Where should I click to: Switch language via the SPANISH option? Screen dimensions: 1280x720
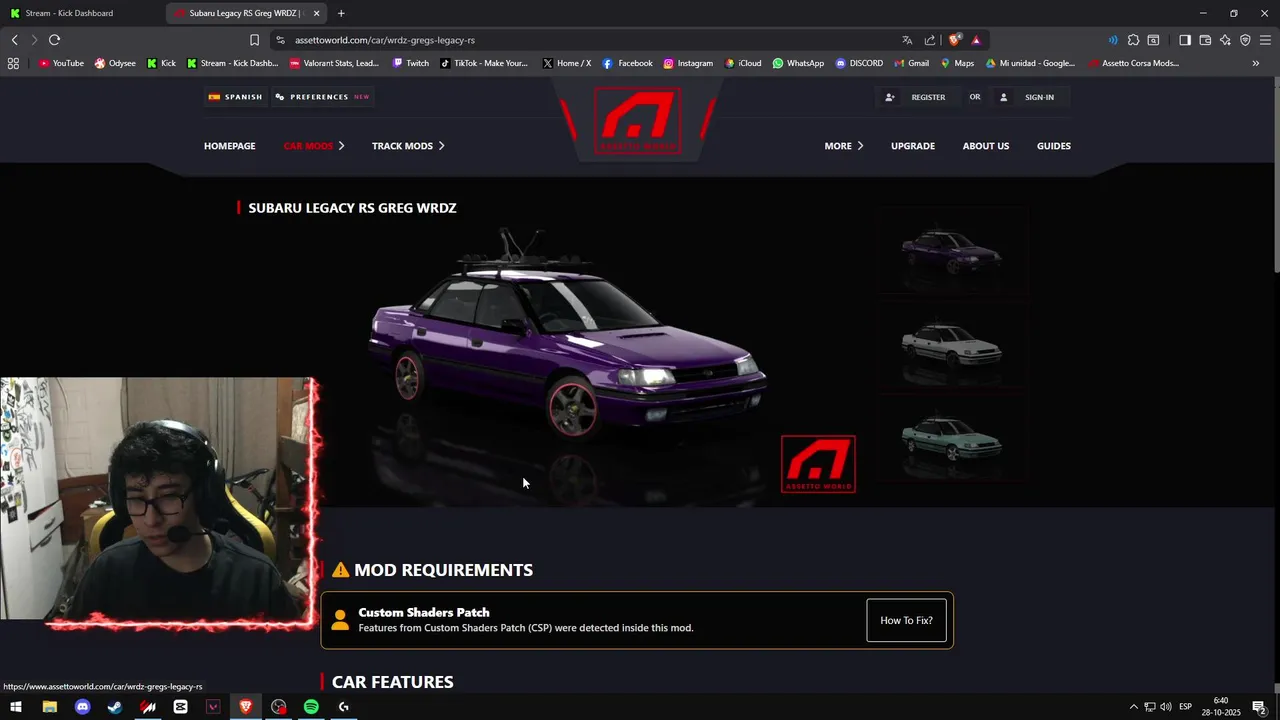pyautogui.click(x=236, y=97)
